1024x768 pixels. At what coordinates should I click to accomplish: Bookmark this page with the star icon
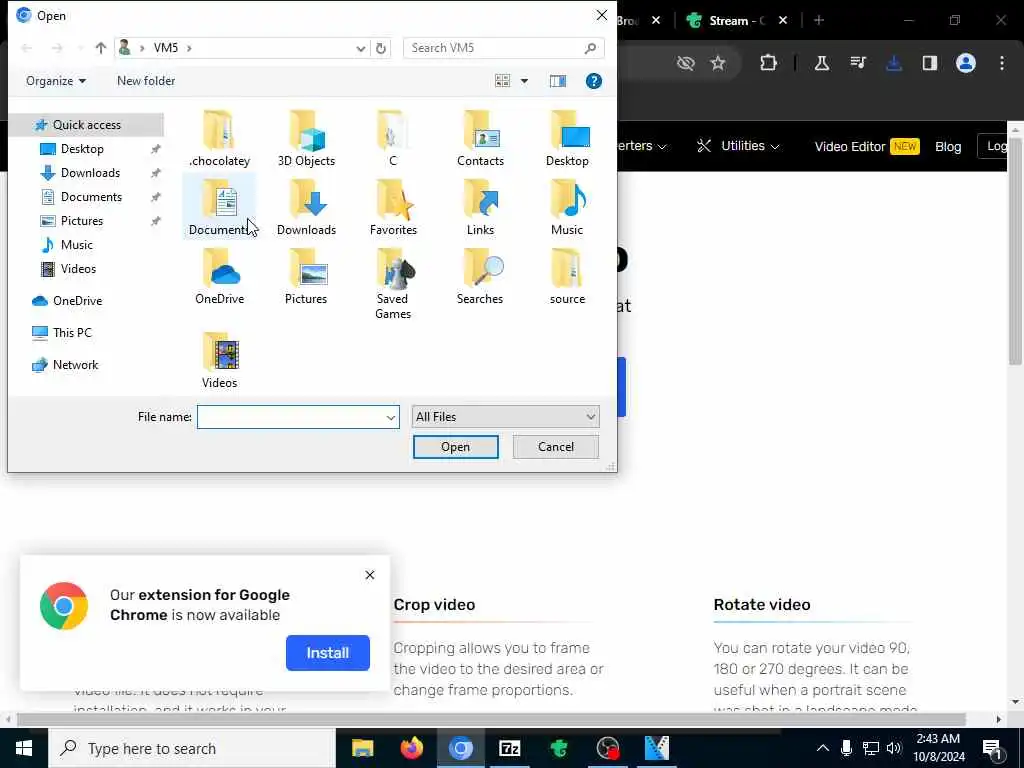(718, 63)
